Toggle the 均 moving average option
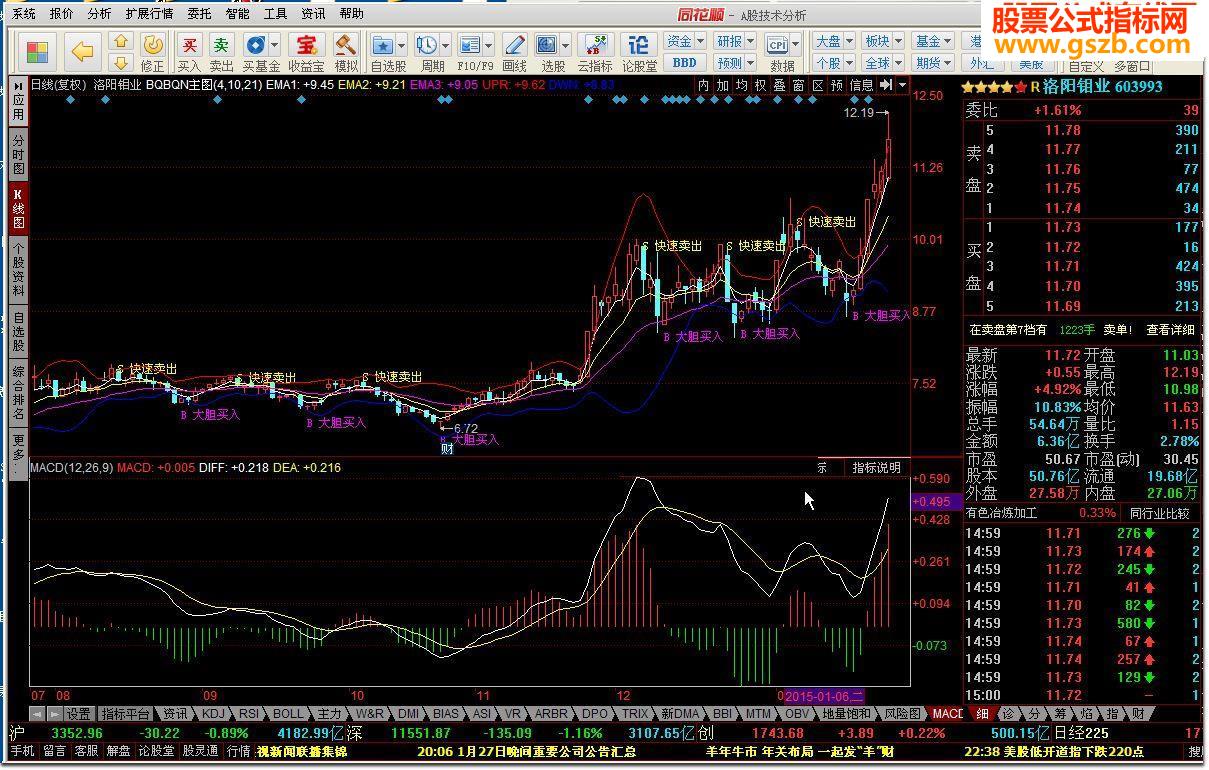 pos(741,86)
